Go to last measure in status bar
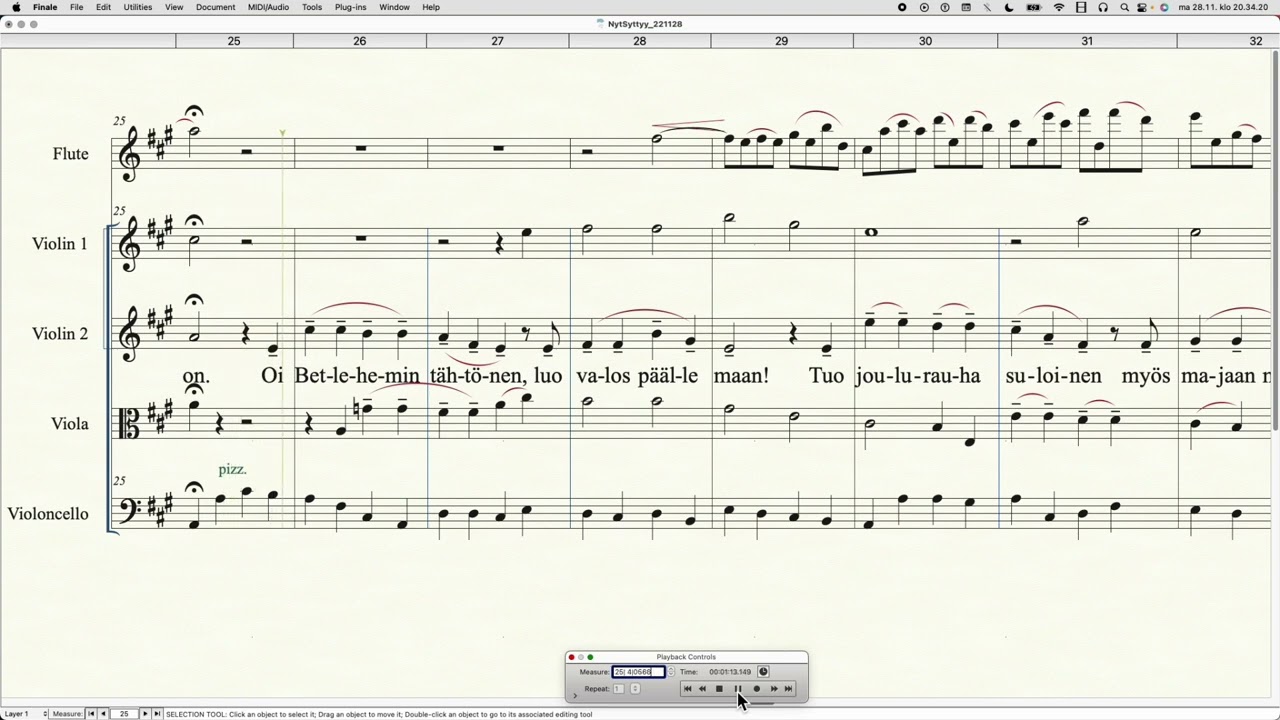This screenshot has width=1280, height=720. click(157, 714)
